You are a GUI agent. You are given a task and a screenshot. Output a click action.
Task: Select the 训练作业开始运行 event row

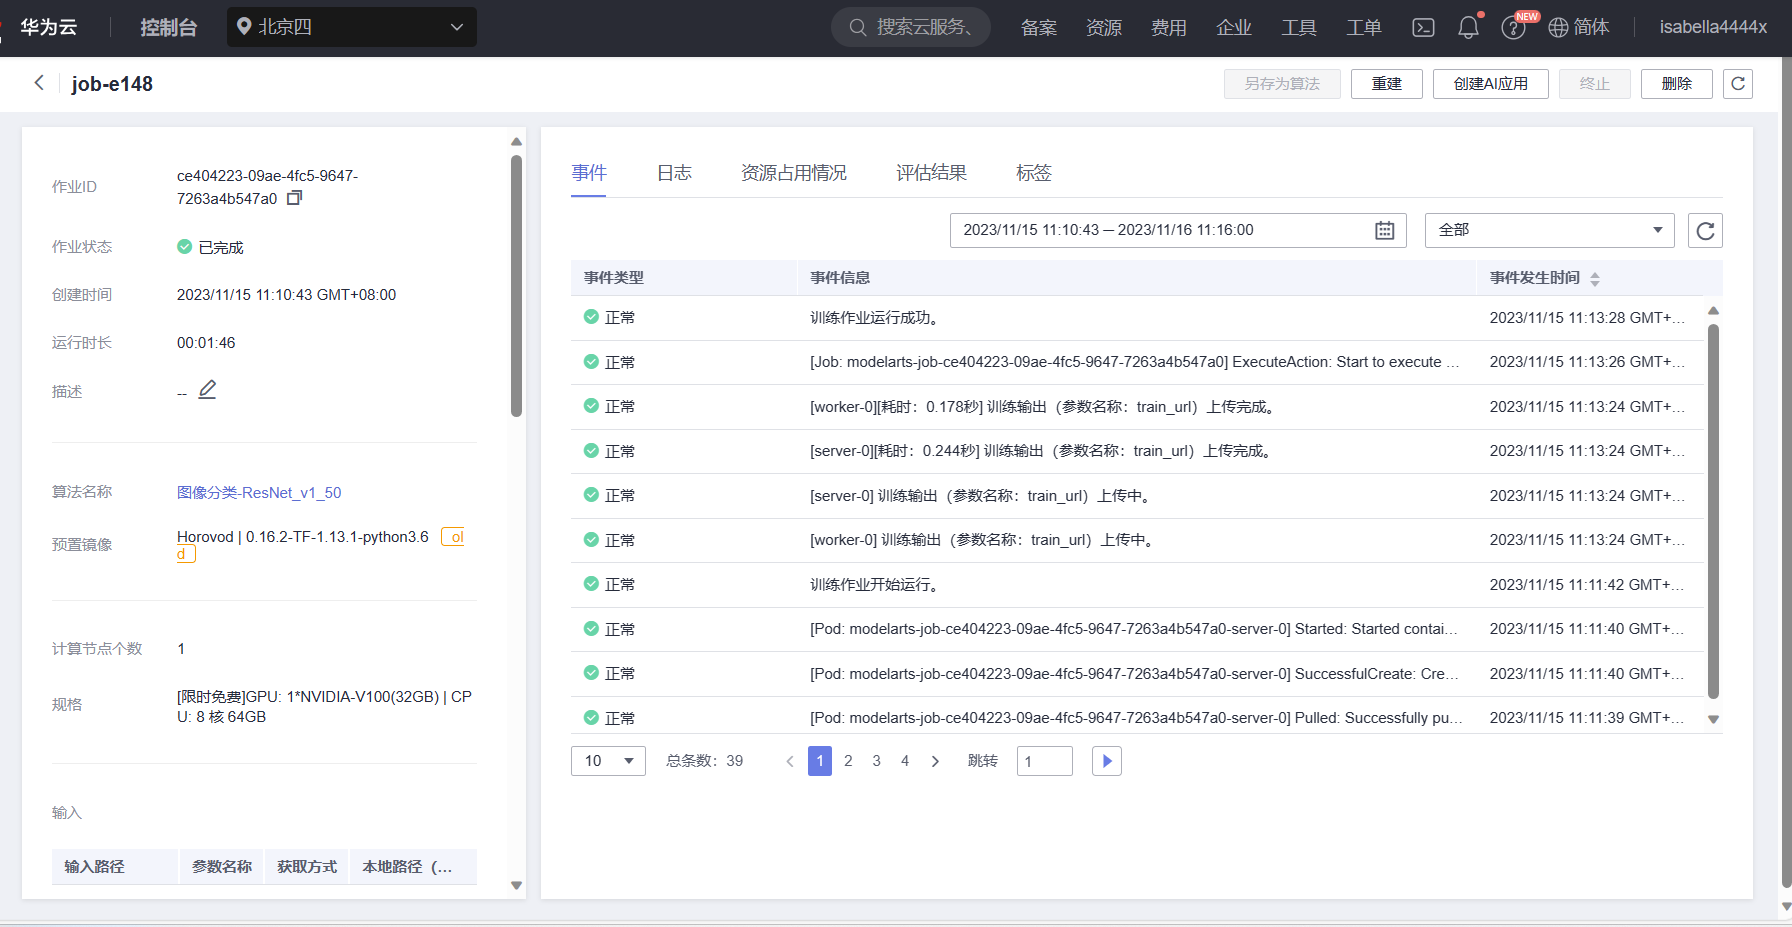[1137, 585]
